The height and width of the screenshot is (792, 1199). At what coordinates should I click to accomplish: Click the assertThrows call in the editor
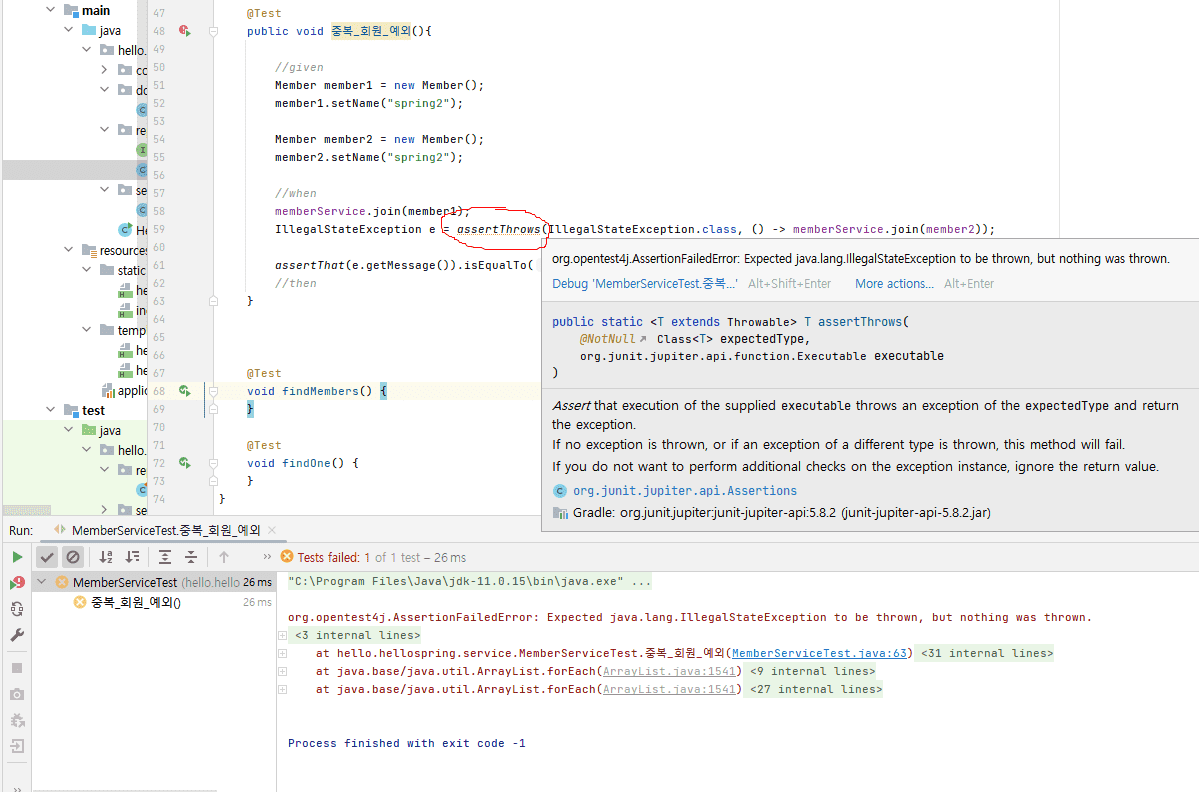(x=499, y=229)
